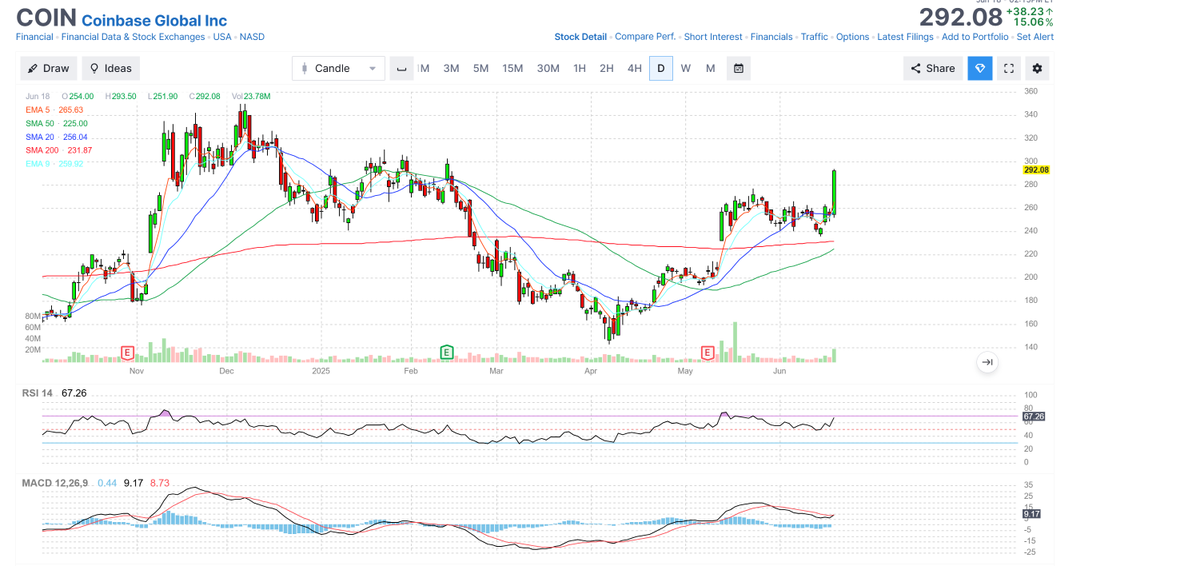
Task: Click the EMA 5 indicator label
Action: point(54,110)
